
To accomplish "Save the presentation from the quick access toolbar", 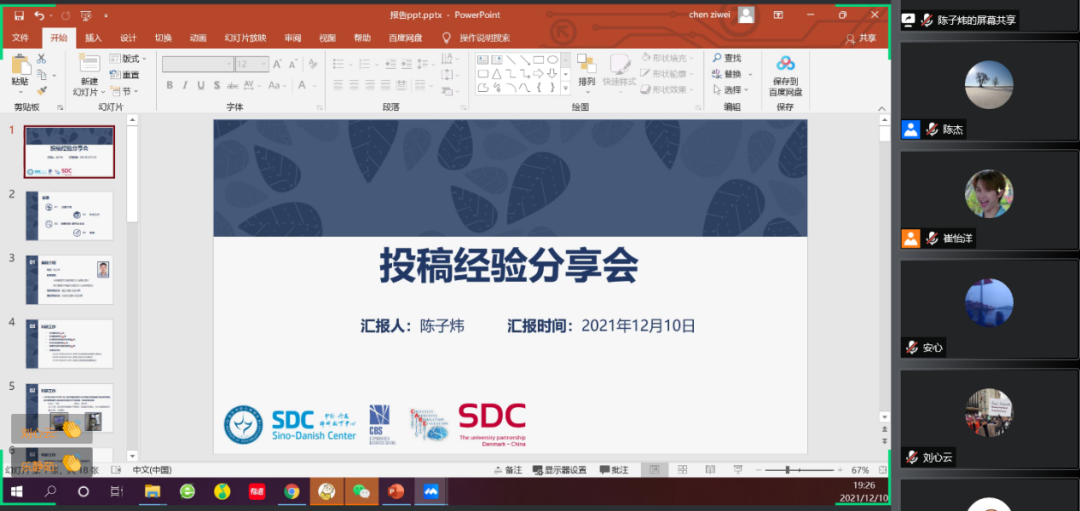I will [x=19, y=15].
